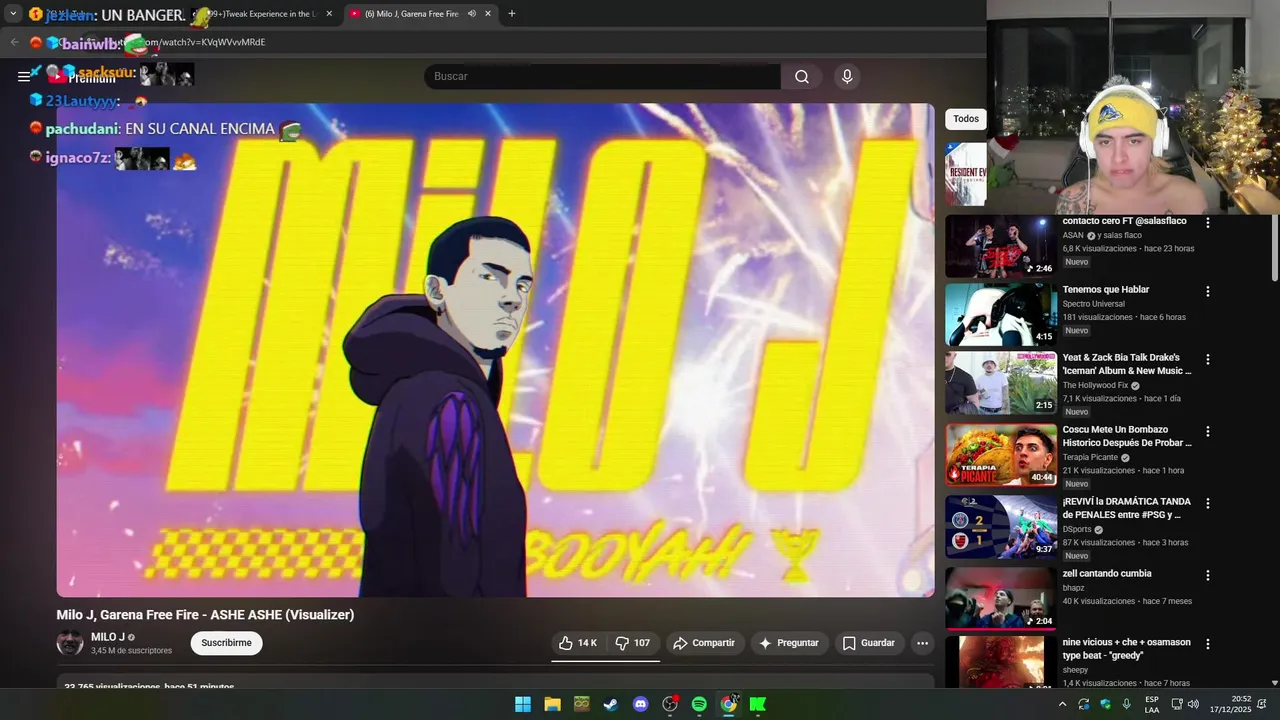The width and height of the screenshot is (1280, 720).
Task: Open the OBS Studio taskbar icon
Action: [670, 704]
